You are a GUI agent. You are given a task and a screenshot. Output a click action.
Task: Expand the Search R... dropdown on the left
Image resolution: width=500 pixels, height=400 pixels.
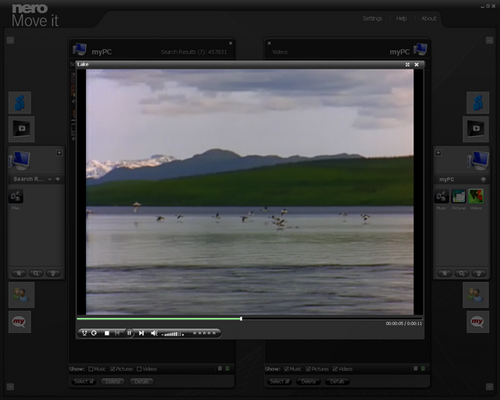point(50,179)
